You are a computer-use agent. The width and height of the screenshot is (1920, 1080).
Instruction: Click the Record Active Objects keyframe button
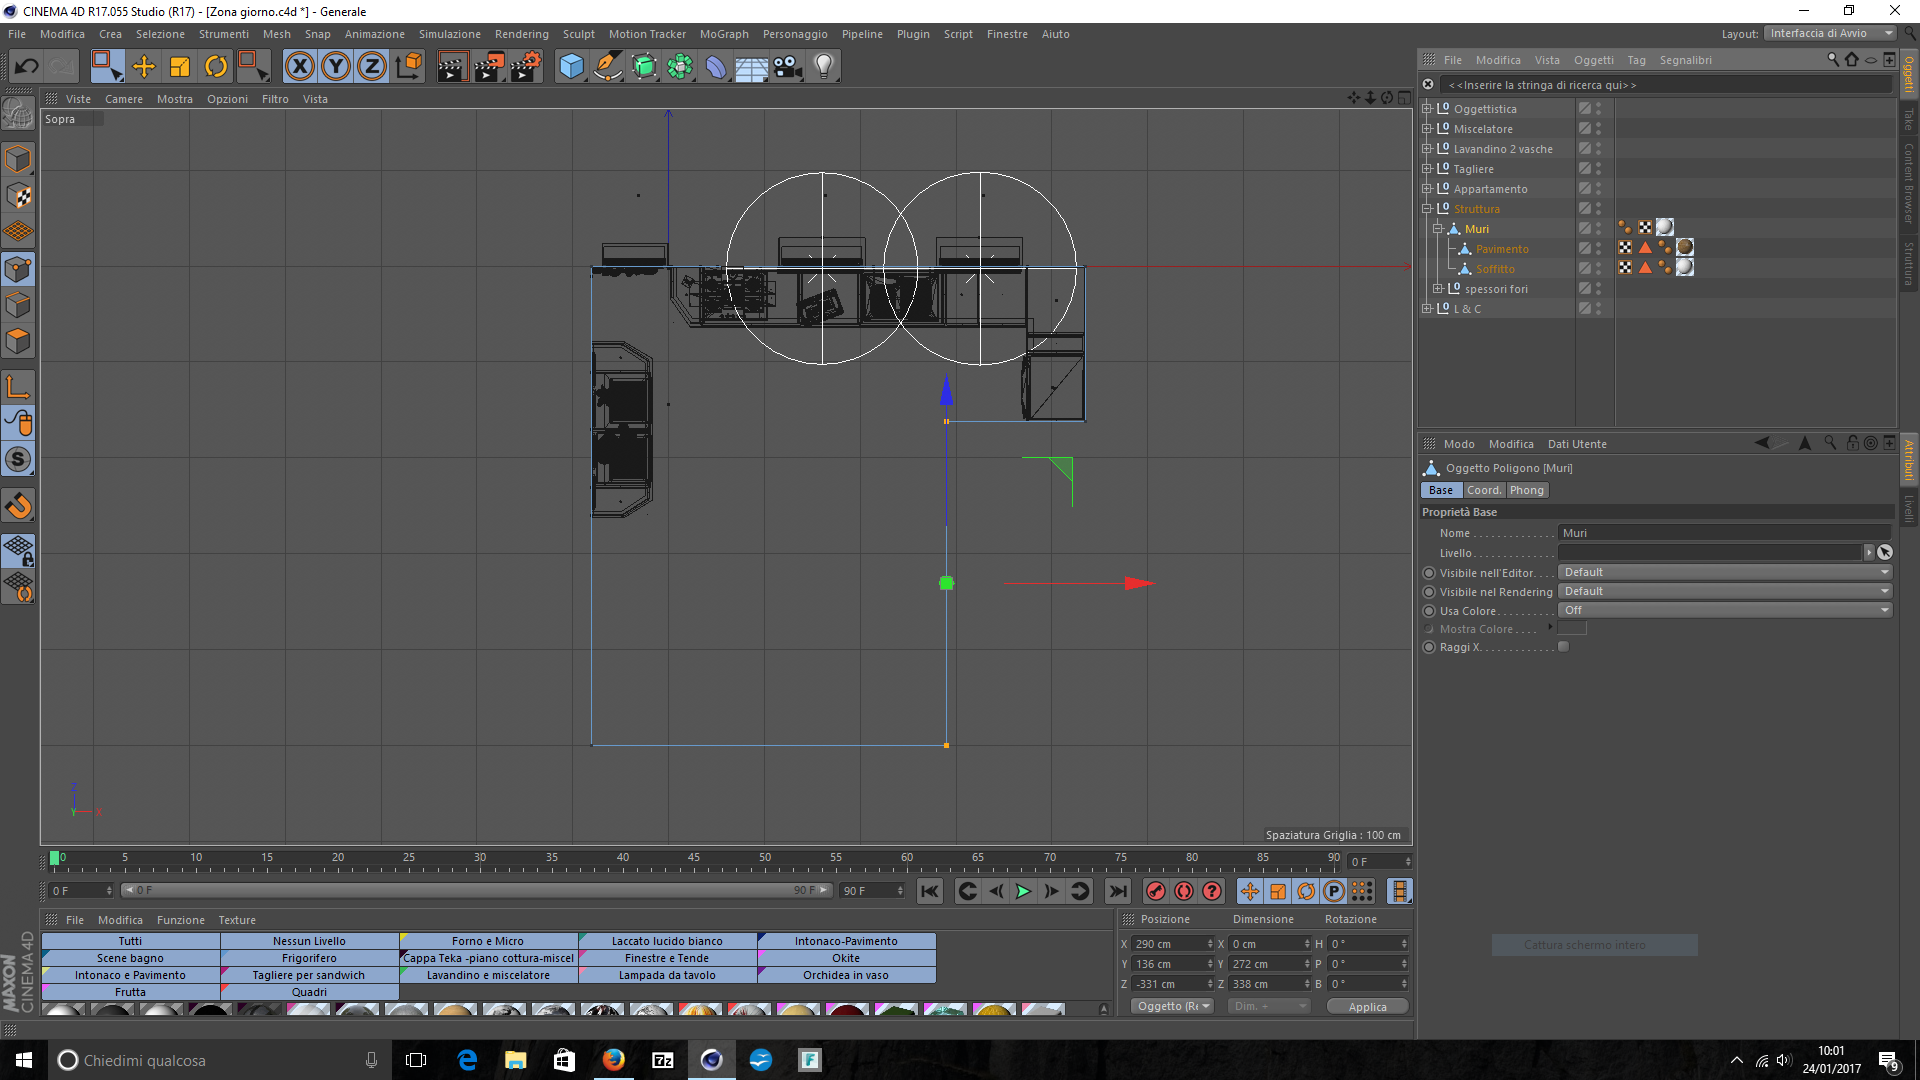1155,891
